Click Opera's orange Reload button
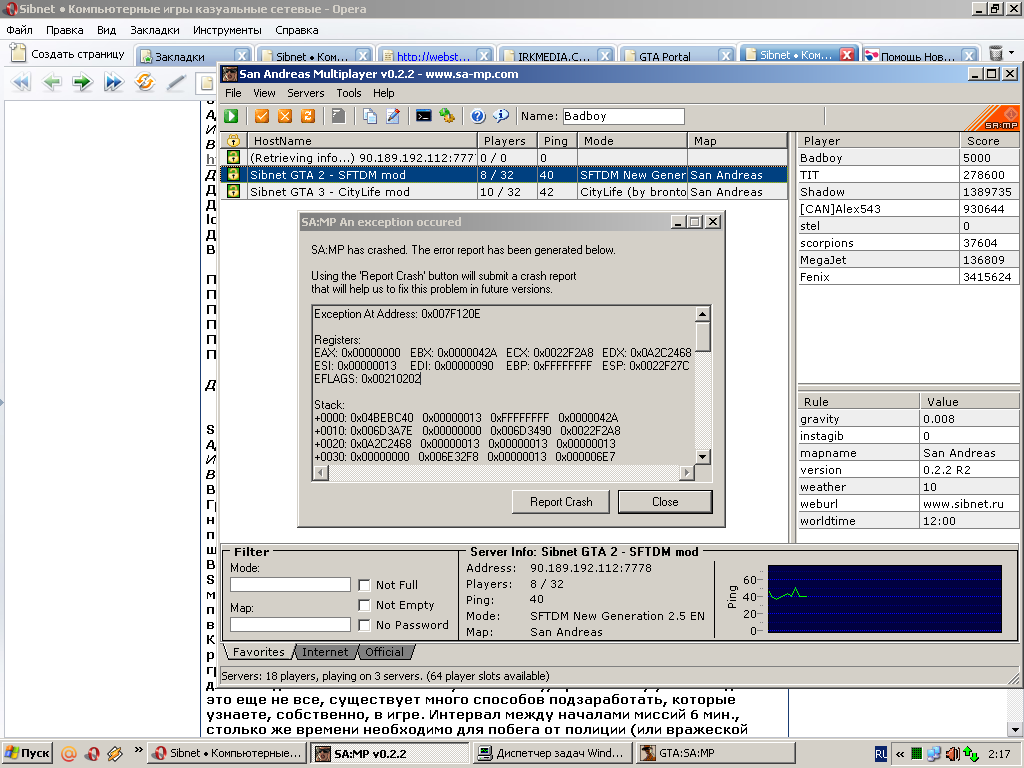This screenshot has height=768, width=1024. tap(144, 82)
